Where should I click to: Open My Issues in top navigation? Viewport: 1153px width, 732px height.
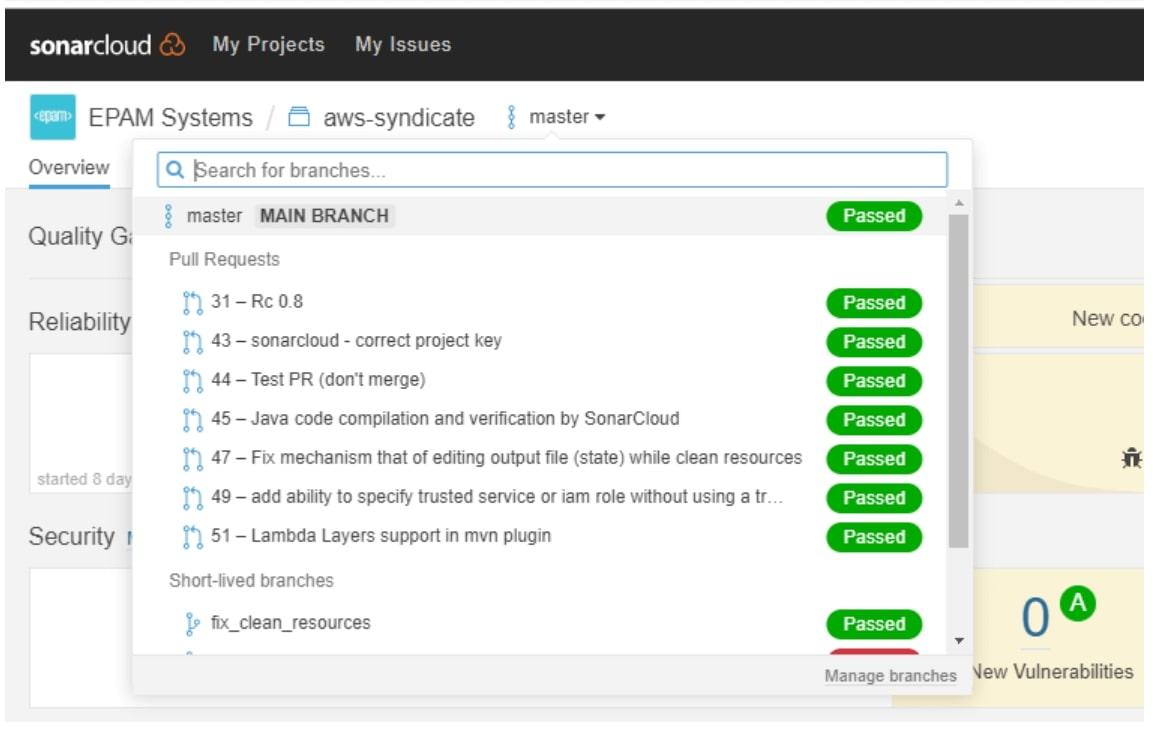pos(402,45)
